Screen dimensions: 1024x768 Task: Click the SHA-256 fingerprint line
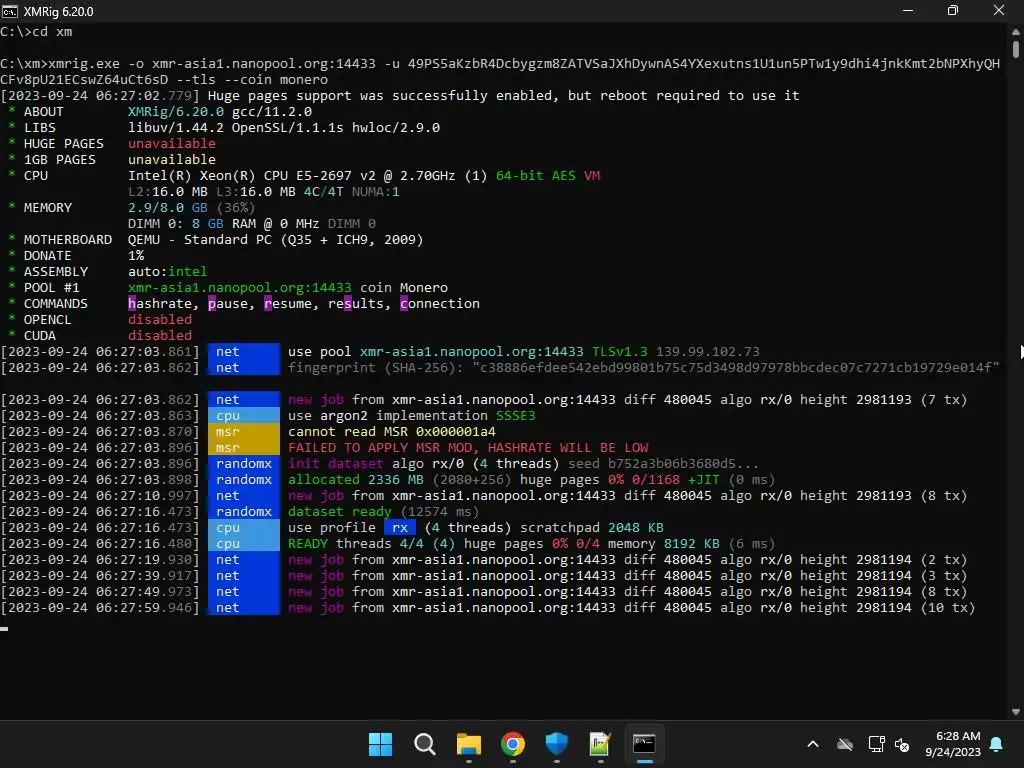tap(643, 368)
